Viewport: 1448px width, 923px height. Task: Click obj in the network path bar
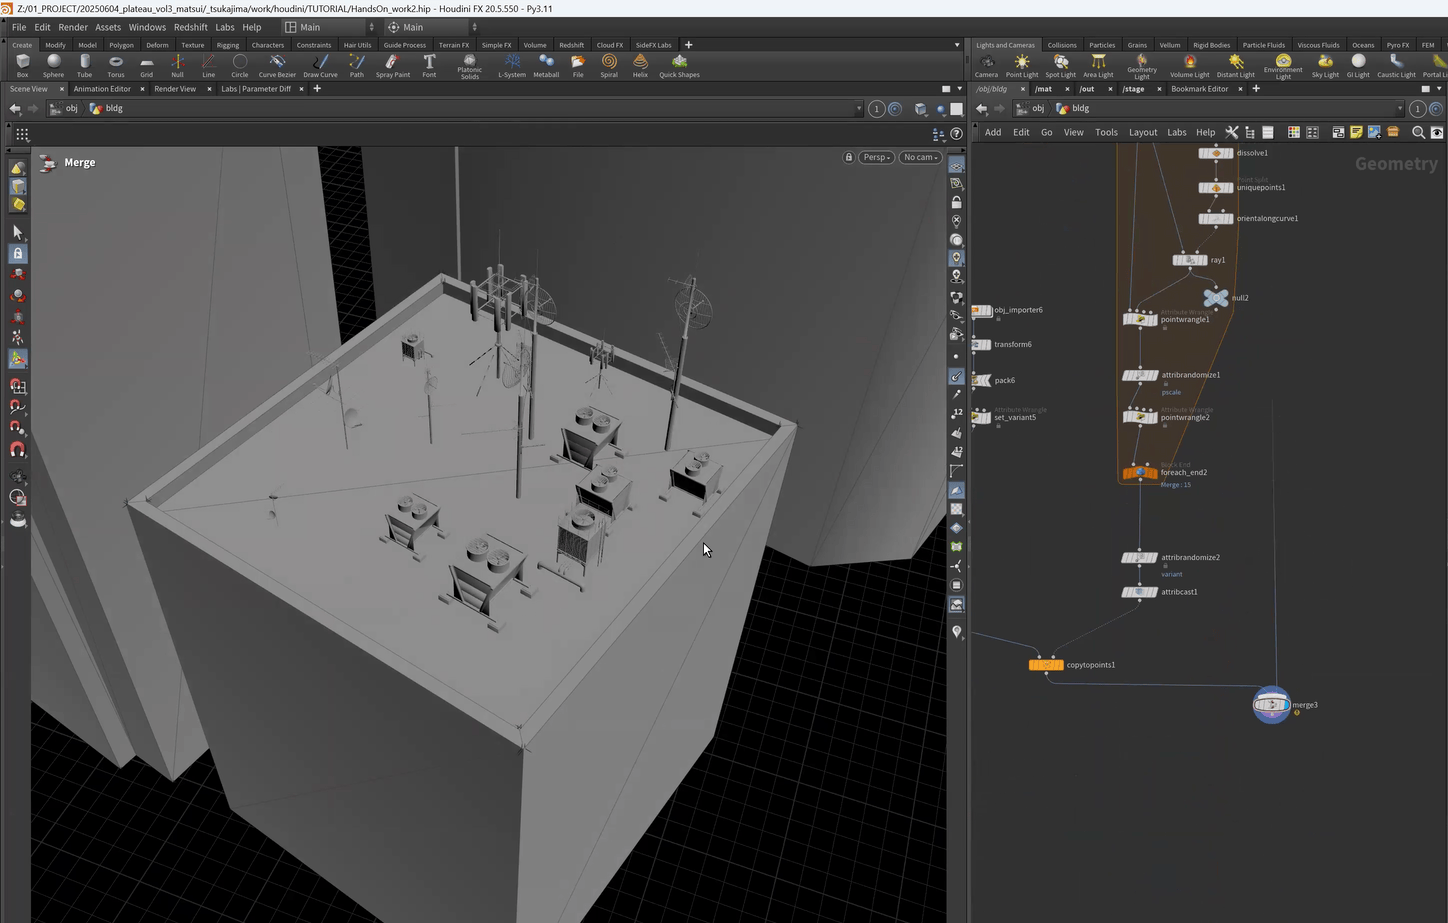(1038, 109)
